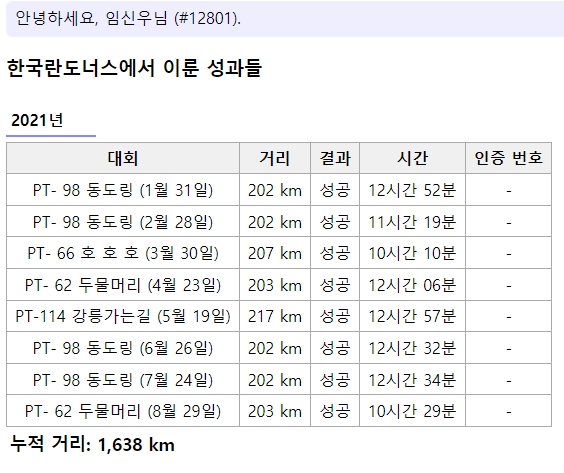
Task: Click time 12시간 34분
Action: (412, 380)
